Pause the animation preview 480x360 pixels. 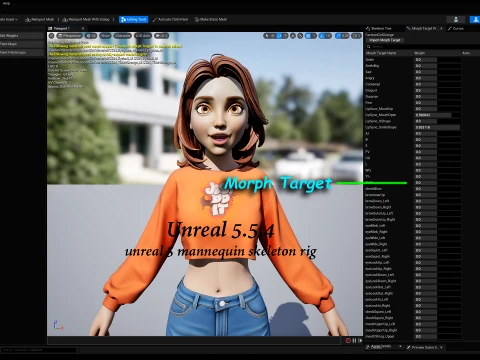coord(354,340)
